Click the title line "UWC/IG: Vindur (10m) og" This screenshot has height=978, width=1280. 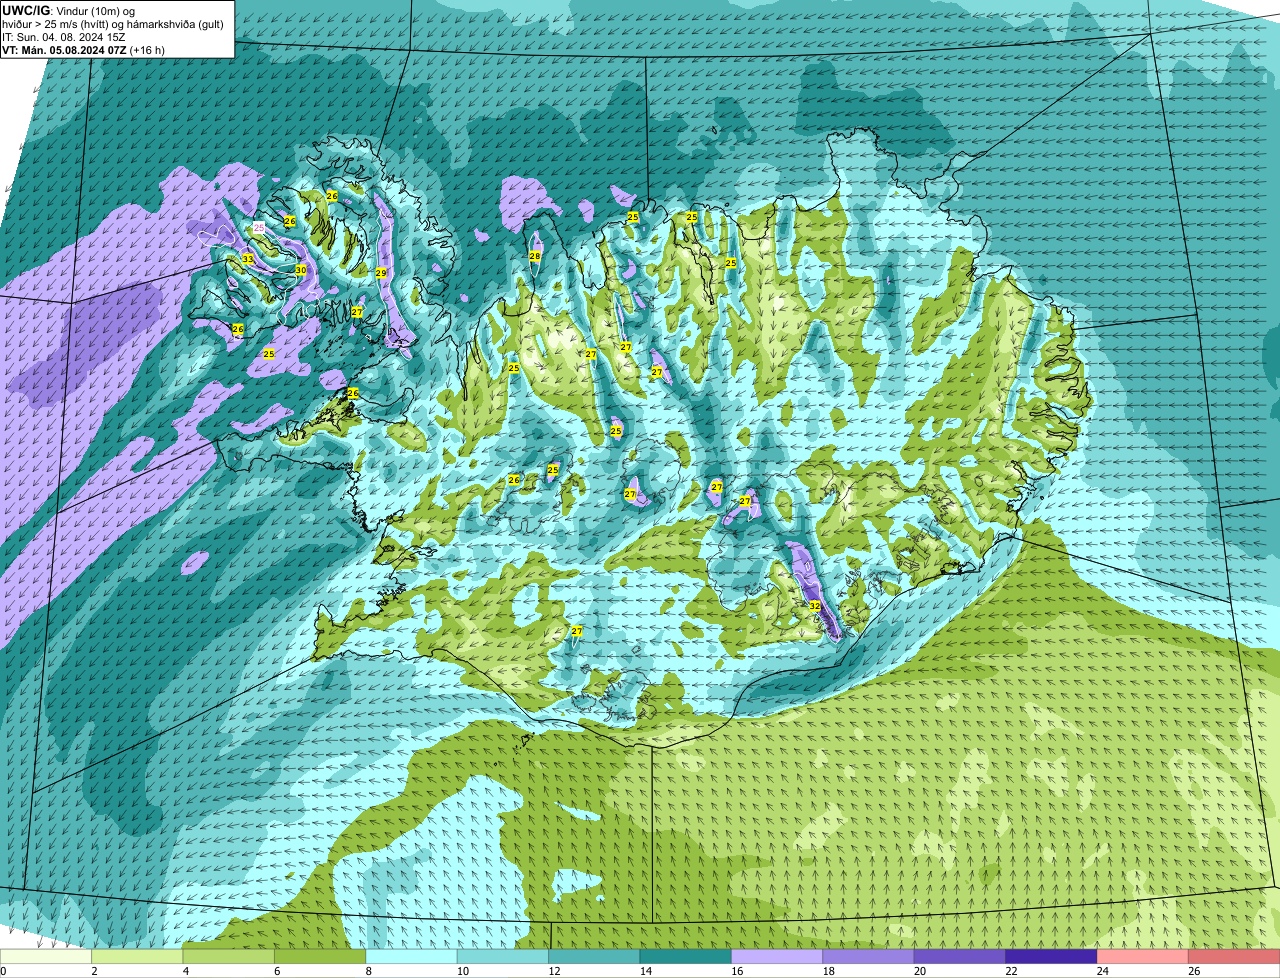point(68,10)
